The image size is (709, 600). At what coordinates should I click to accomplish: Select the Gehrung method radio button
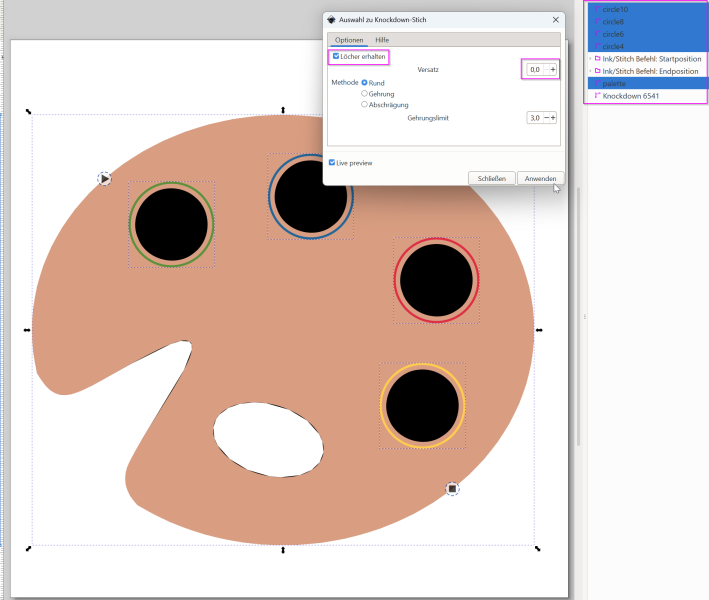pos(364,93)
